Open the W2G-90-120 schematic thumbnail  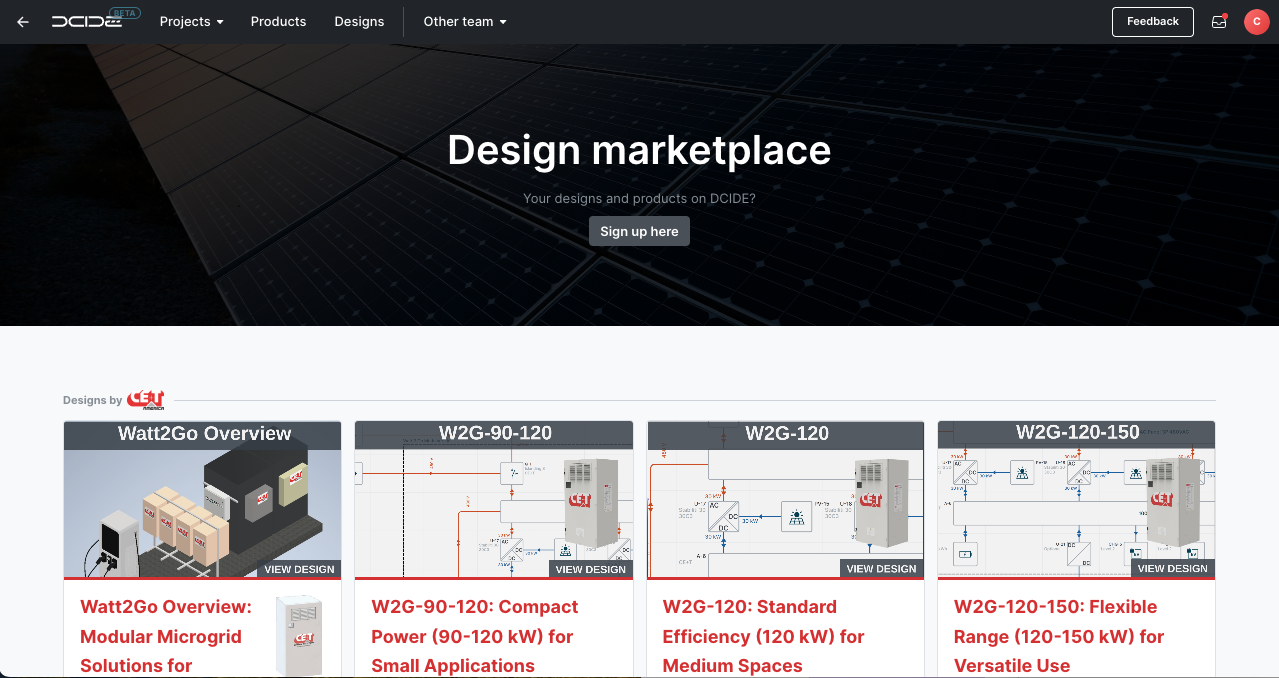[494, 499]
